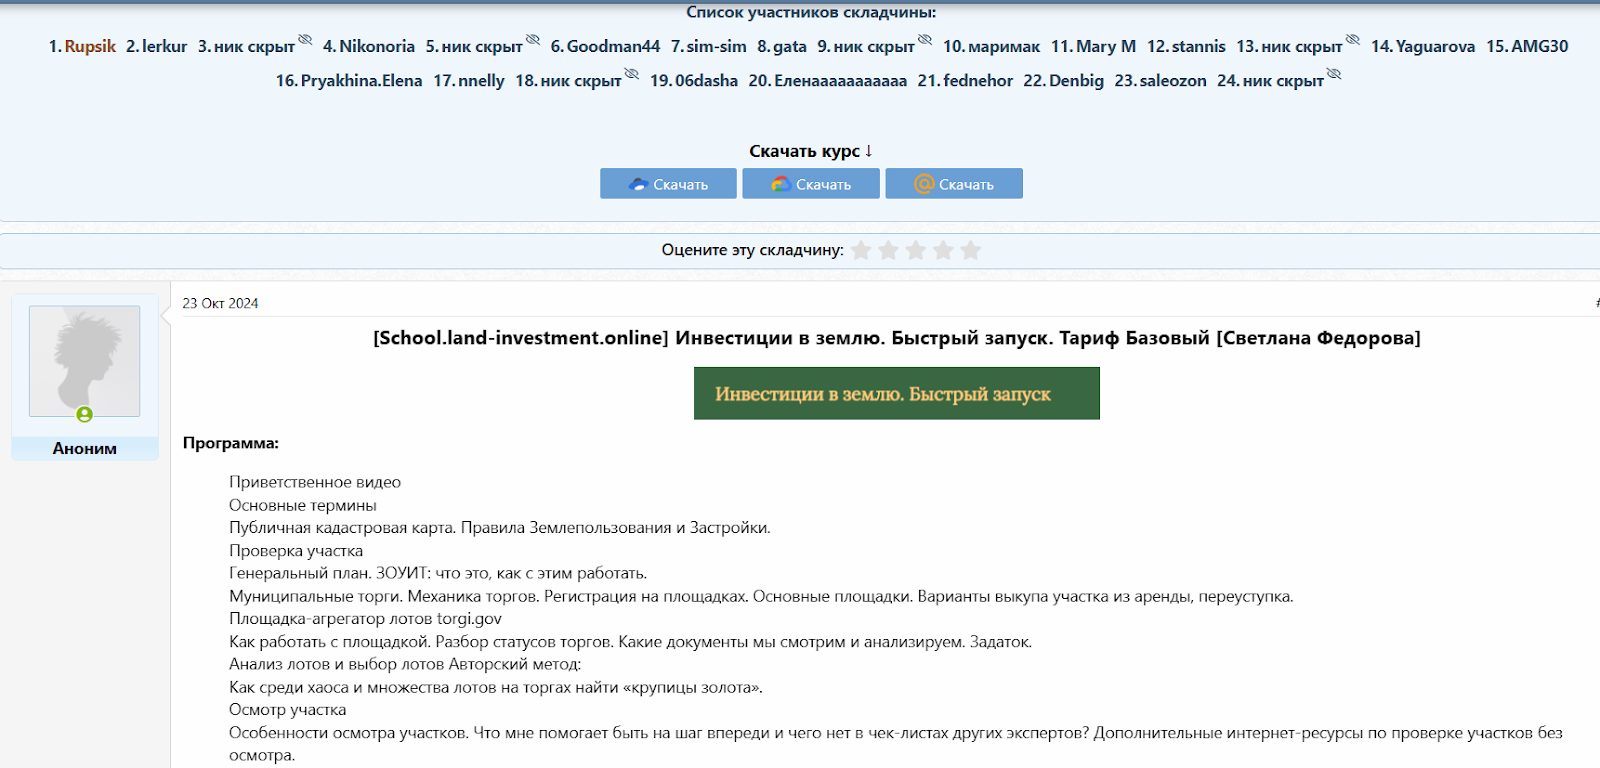Open participant saleozon's profile
This screenshot has width=1600, height=768.
1174,80
